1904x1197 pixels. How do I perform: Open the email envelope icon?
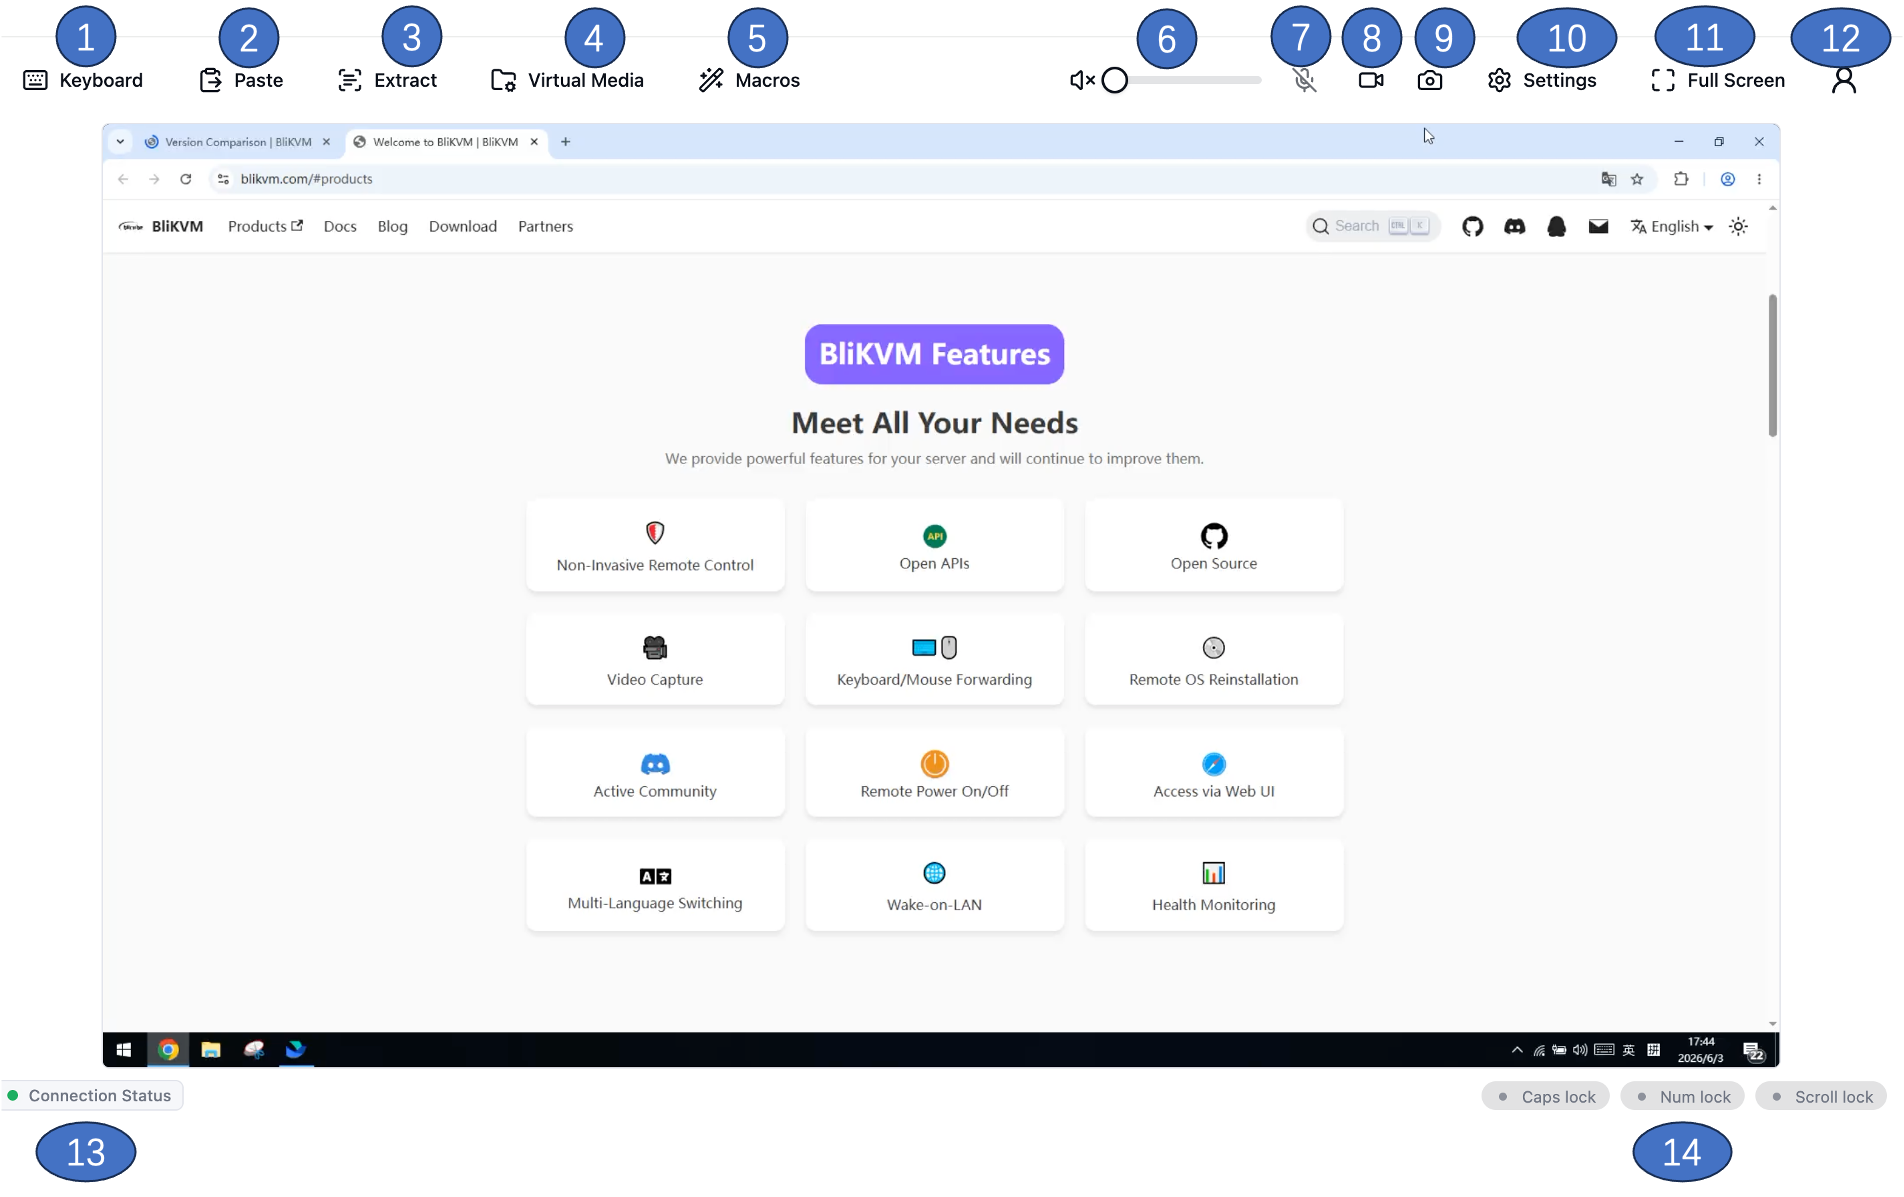[1598, 226]
